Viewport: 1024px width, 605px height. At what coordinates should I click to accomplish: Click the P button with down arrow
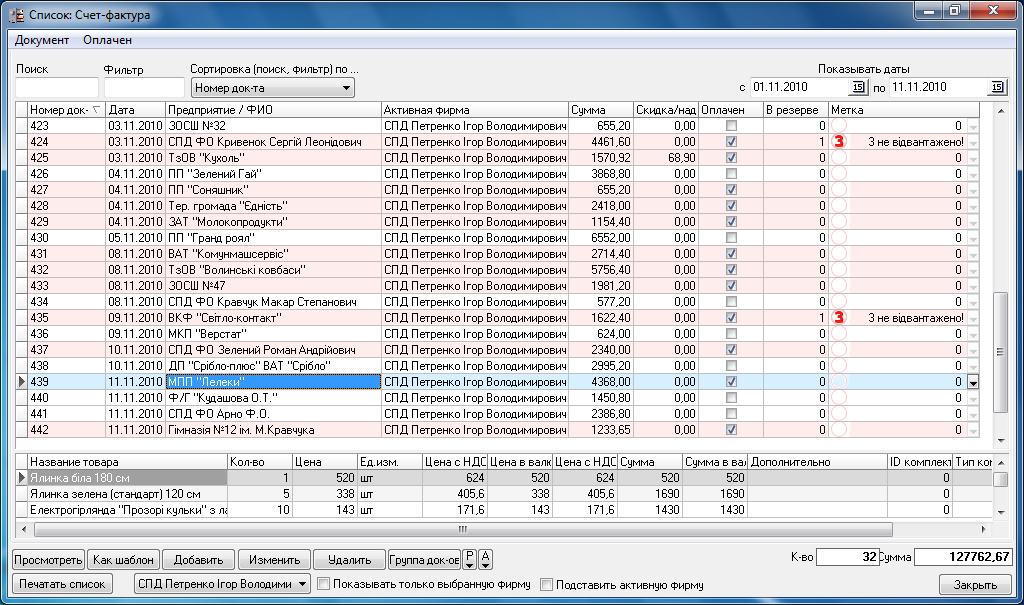click(x=470, y=559)
